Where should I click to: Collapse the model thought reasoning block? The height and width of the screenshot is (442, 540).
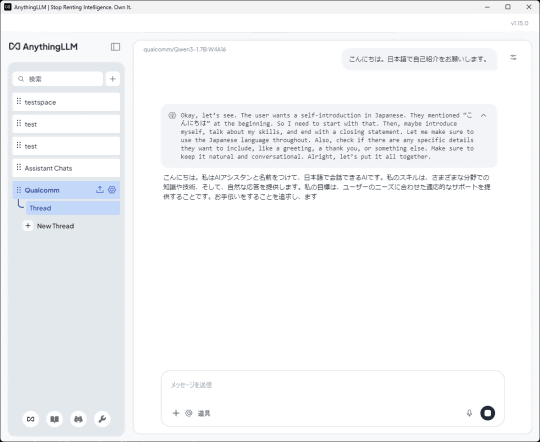pyautogui.click(x=484, y=115)
